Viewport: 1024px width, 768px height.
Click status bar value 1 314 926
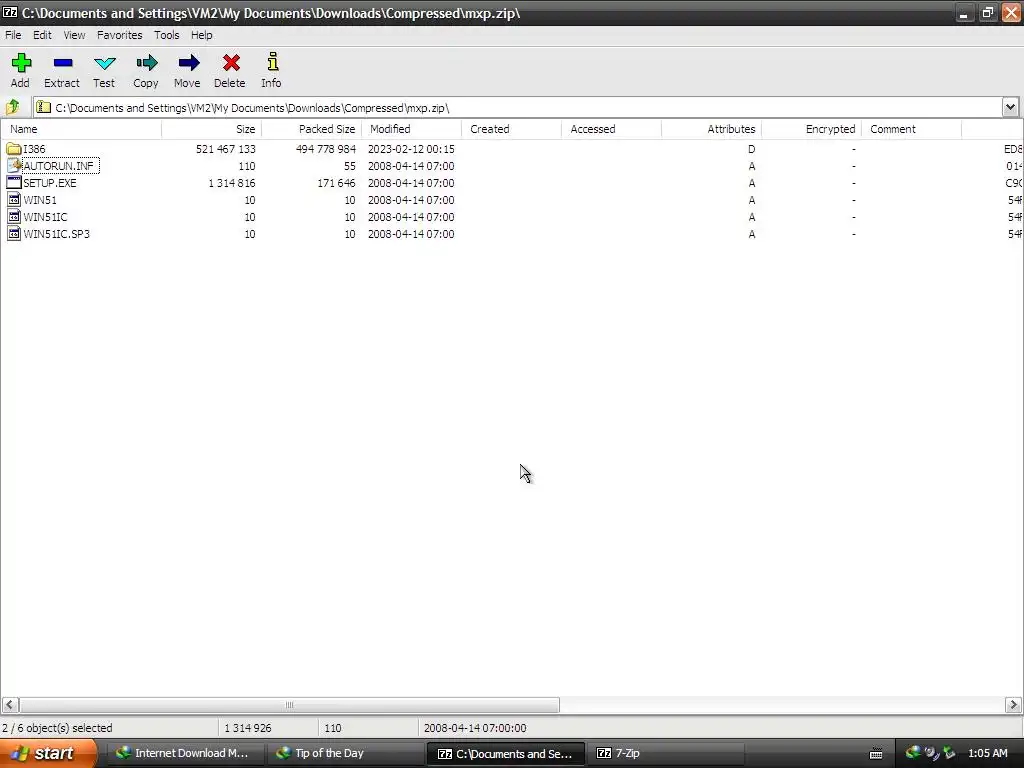[x=248, y=728]
